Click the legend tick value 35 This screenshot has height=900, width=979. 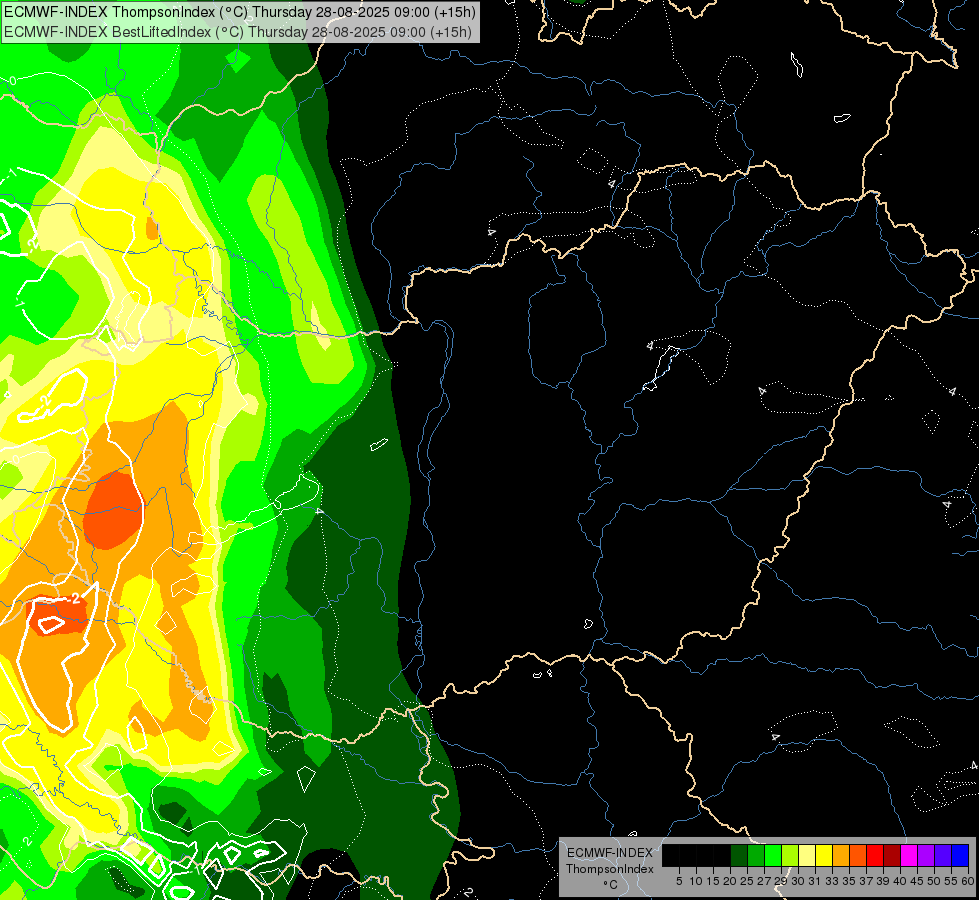click(849, 881)
